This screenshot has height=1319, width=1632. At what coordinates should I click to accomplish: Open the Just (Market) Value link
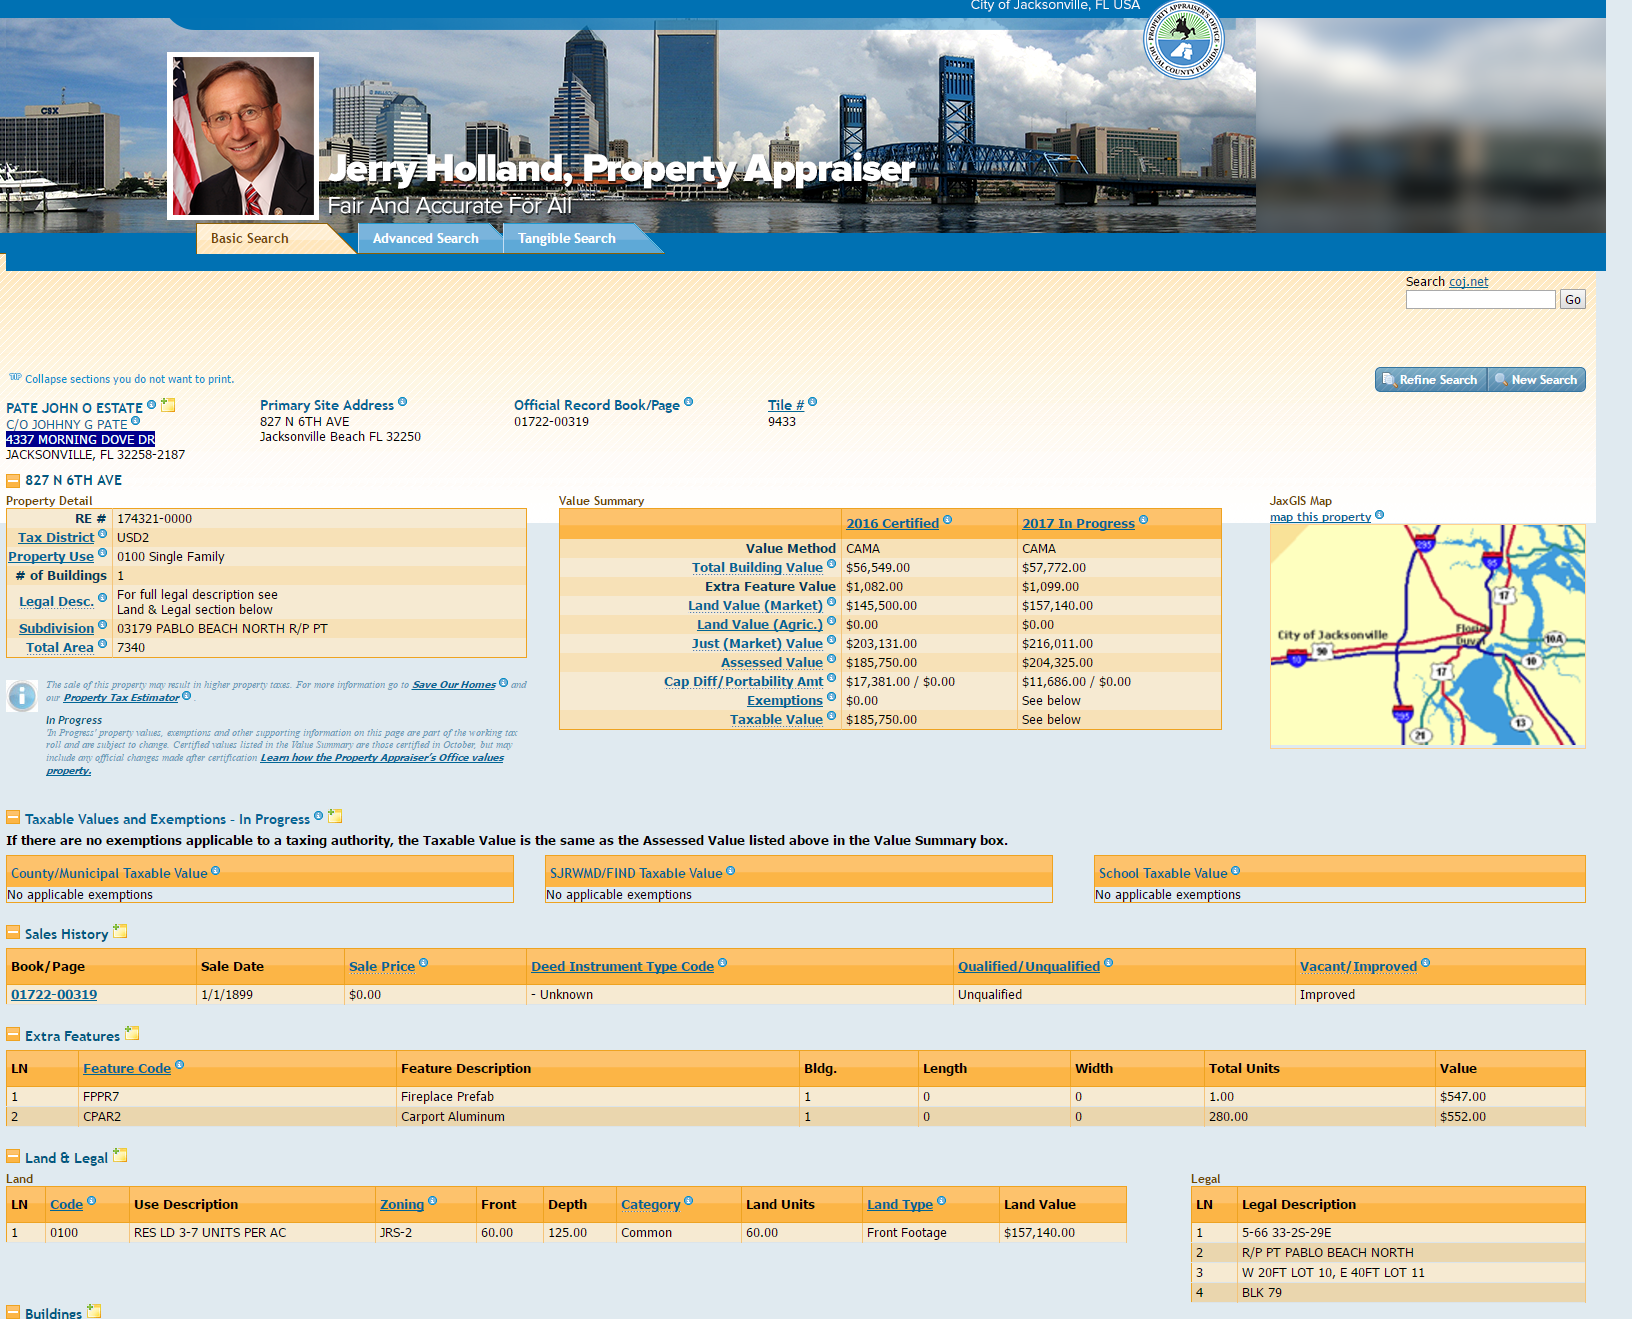coord(757,644)
